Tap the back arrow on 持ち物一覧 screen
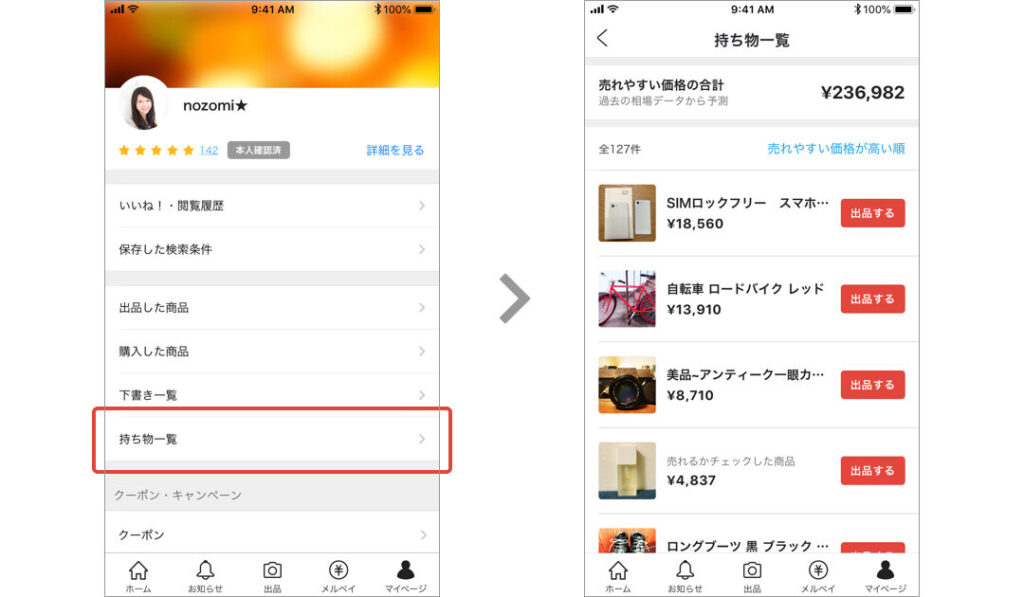This screenshot has width=1024, height=597. [602, 39]
